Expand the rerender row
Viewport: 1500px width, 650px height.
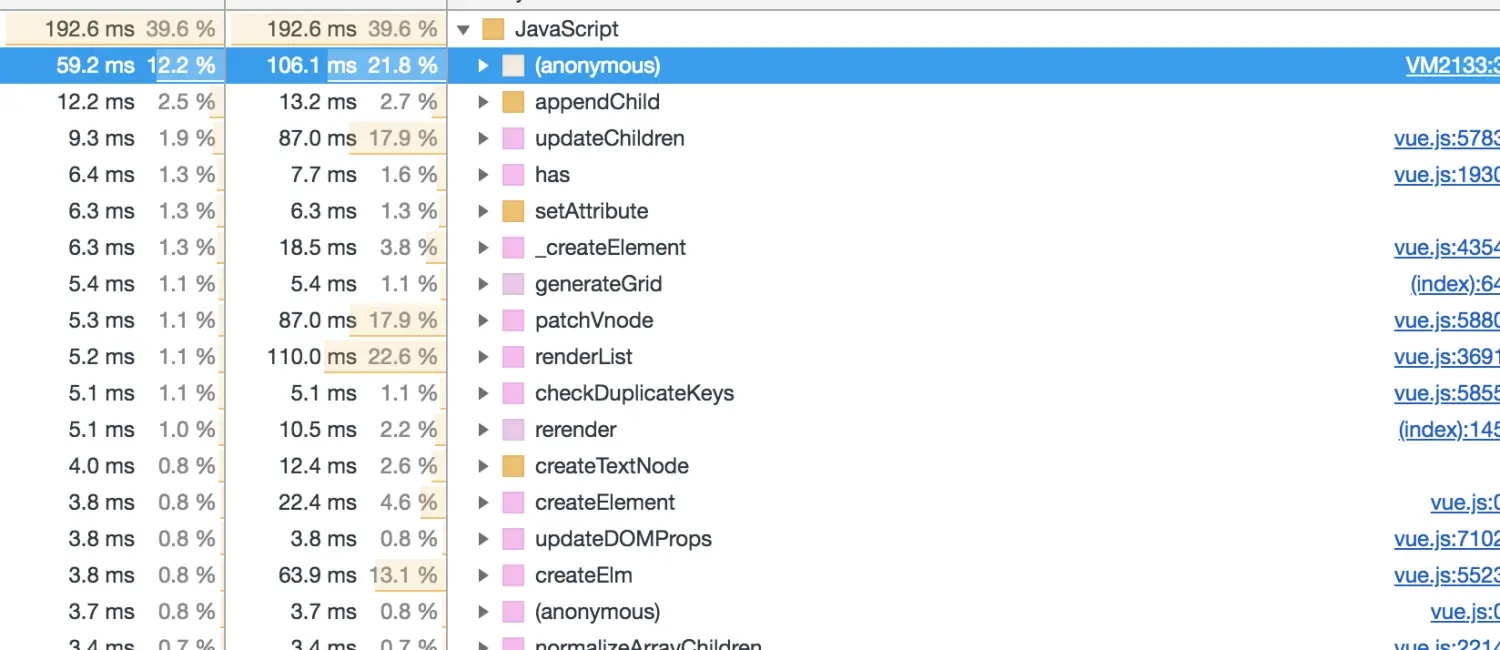(x=483, y=430)
